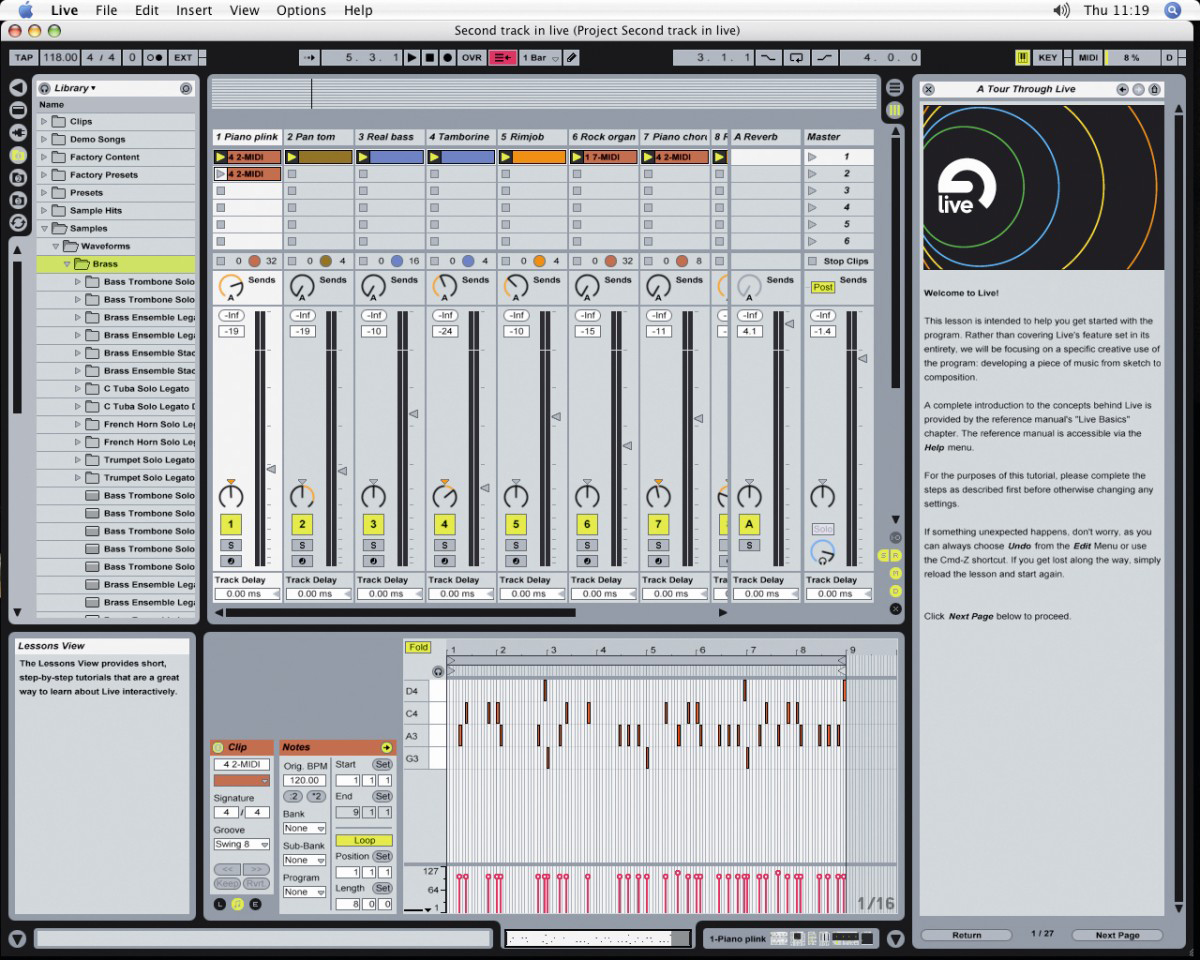Toggle track activator 1 Piano plink
This screenshot has height=960, width=1200.
point(231,524)
